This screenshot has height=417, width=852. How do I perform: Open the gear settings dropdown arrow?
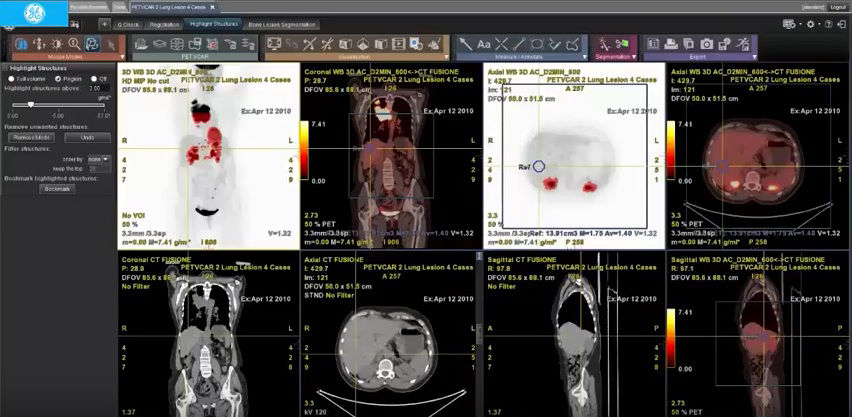point(819,25)
